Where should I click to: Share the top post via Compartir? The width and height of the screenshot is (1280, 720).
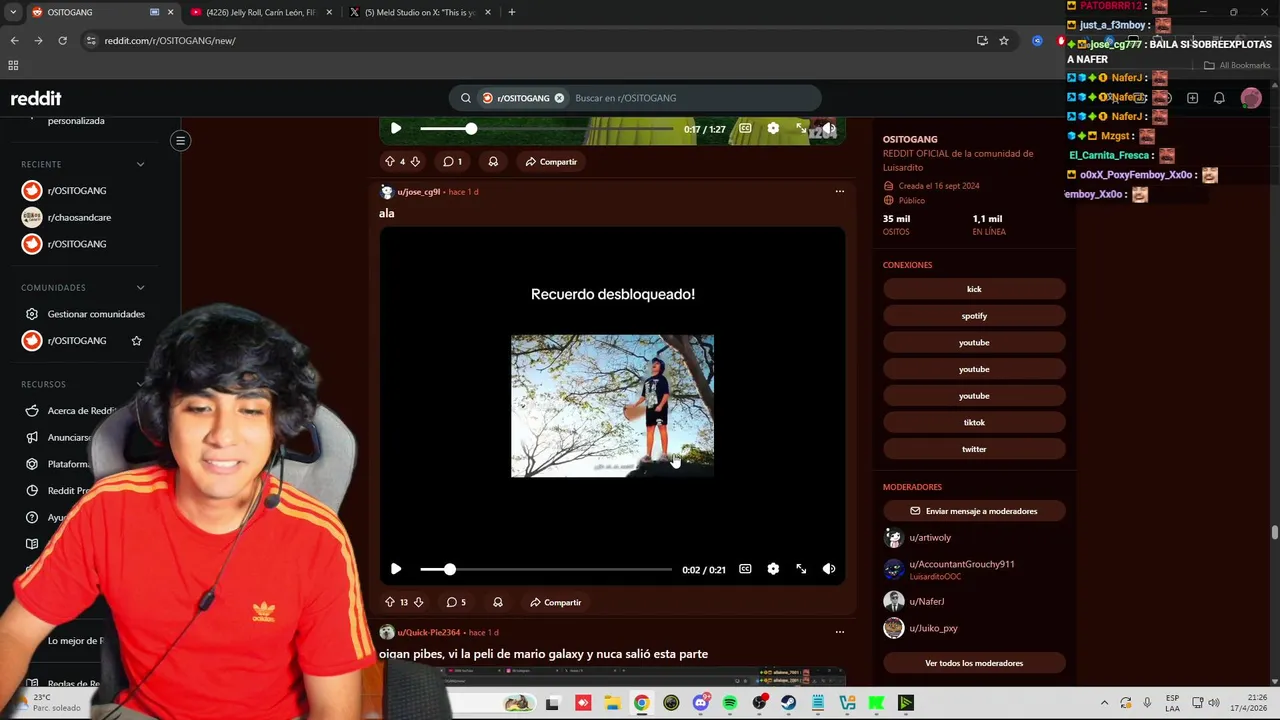pyautogui.click(x=552, y=161)
